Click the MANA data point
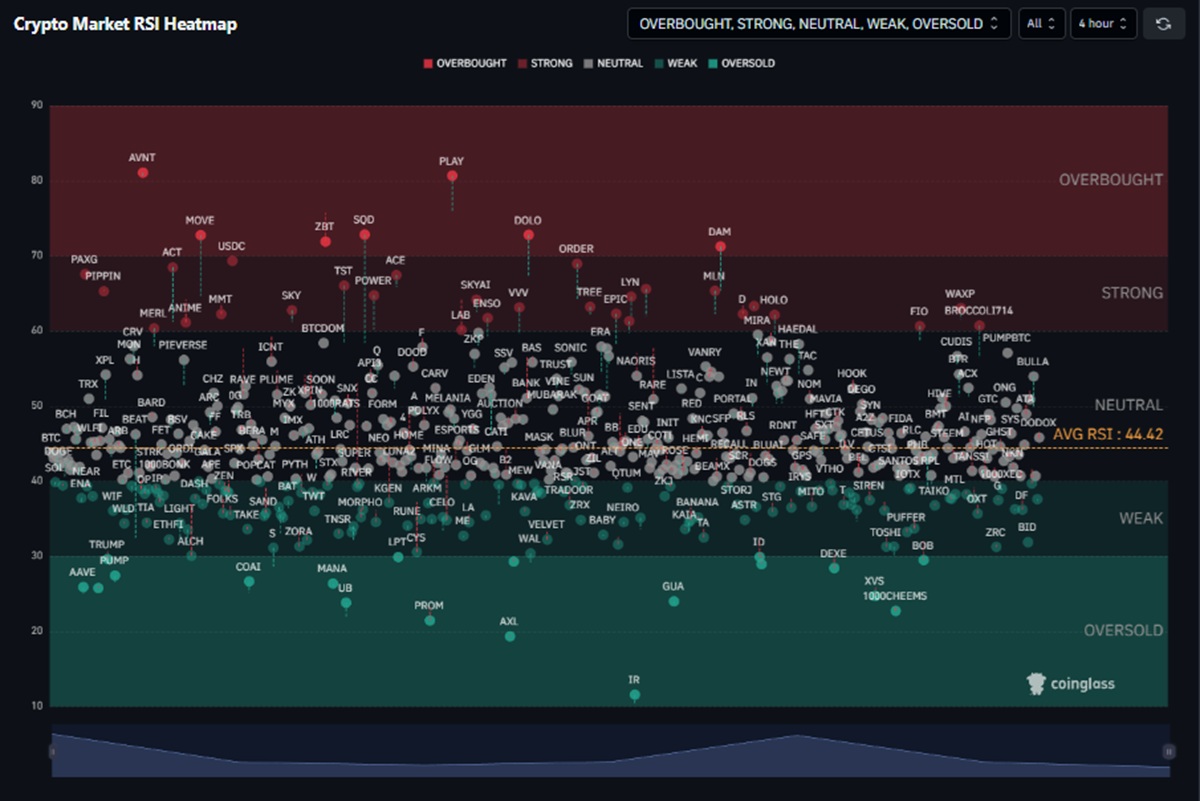1200x801 pixels. coord(333,583)
